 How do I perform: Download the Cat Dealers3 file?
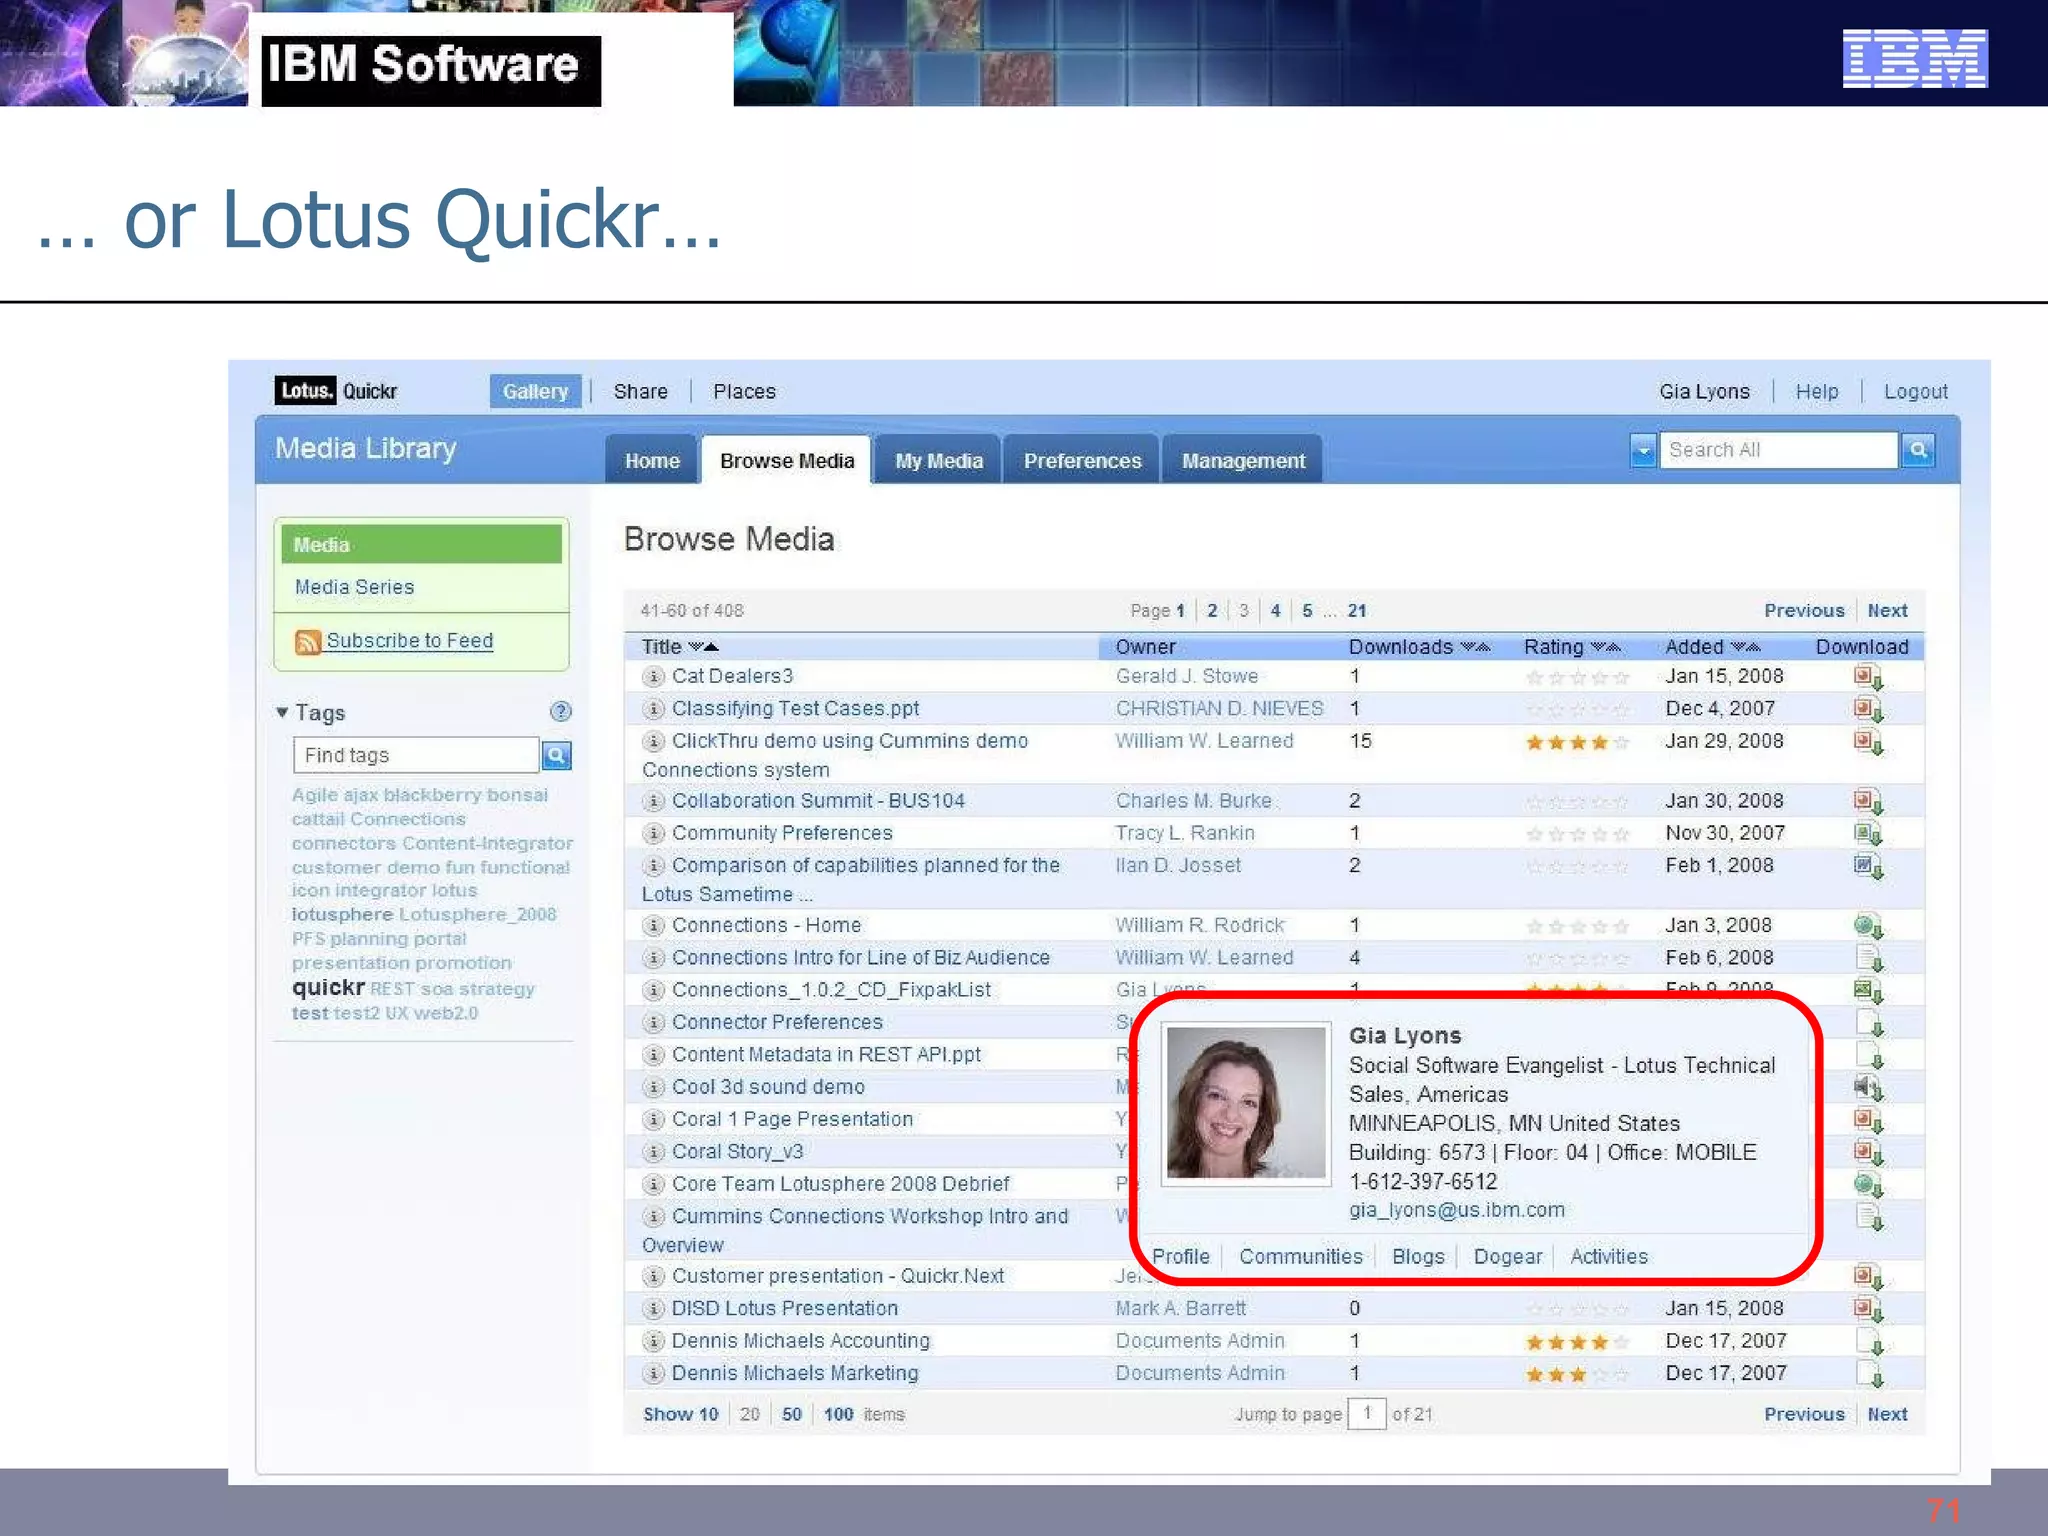click(1867, 677)
